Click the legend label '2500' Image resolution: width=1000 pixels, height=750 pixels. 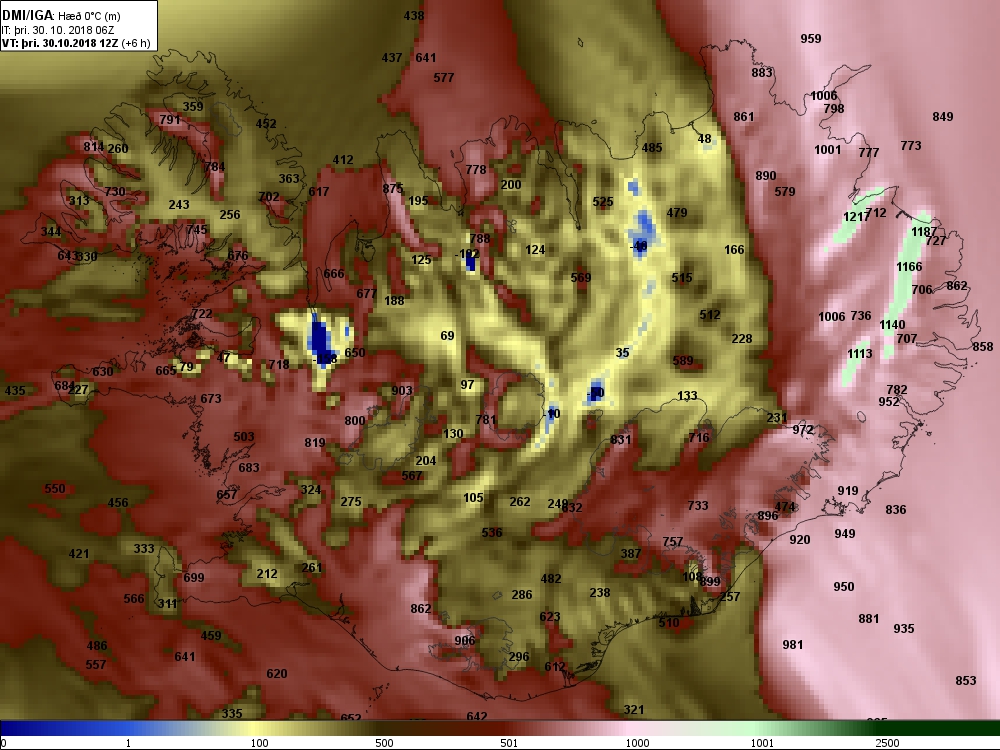pyautogui.click(x=887, y=743)
